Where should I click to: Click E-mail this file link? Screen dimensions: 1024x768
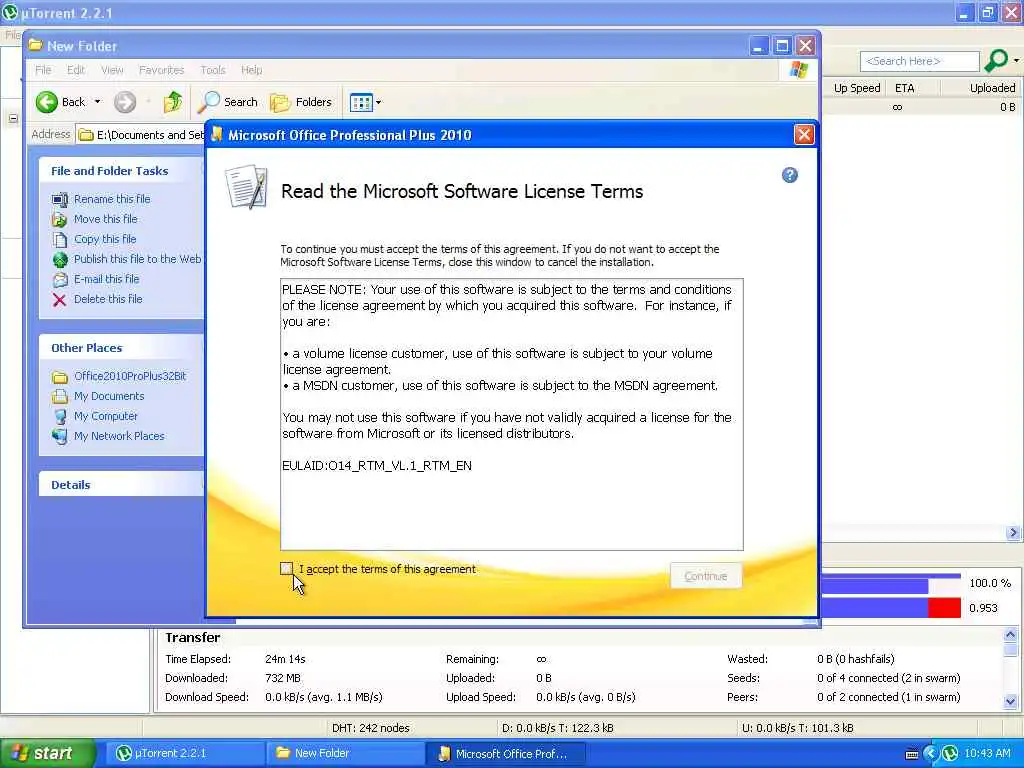(106, 279)
